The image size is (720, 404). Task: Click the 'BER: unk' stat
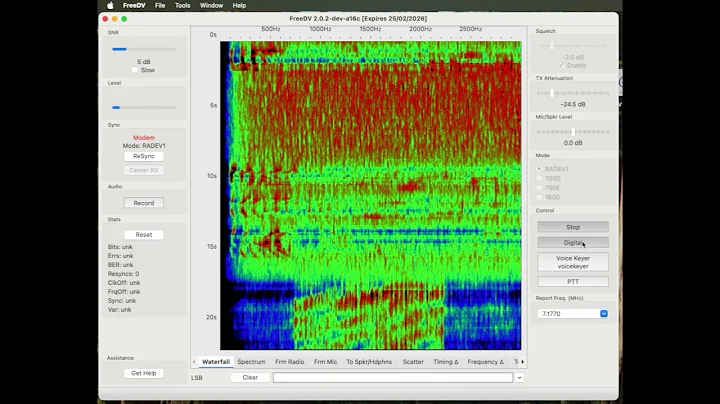[x=121, y=265]
